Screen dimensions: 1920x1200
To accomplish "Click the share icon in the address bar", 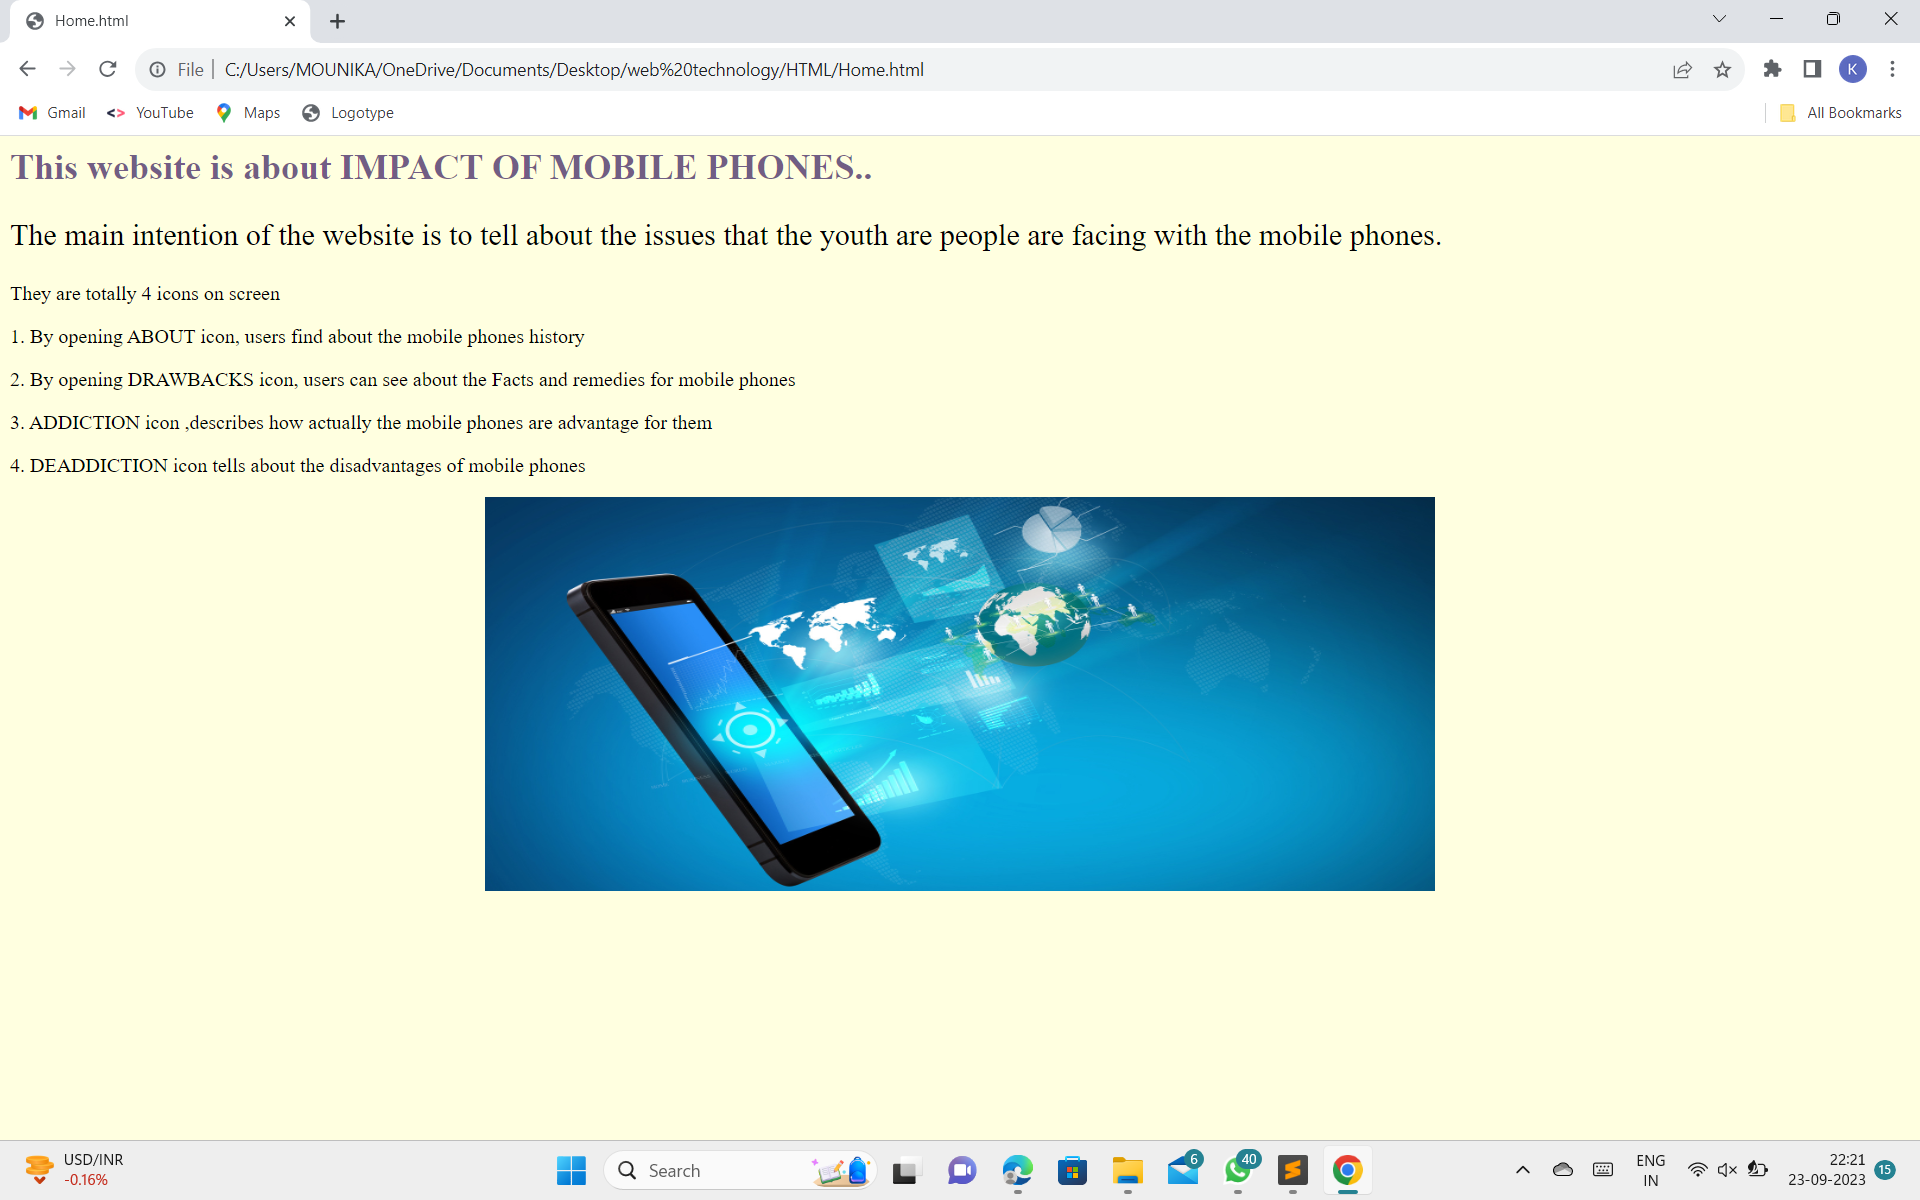I will tap(1683, 69).
